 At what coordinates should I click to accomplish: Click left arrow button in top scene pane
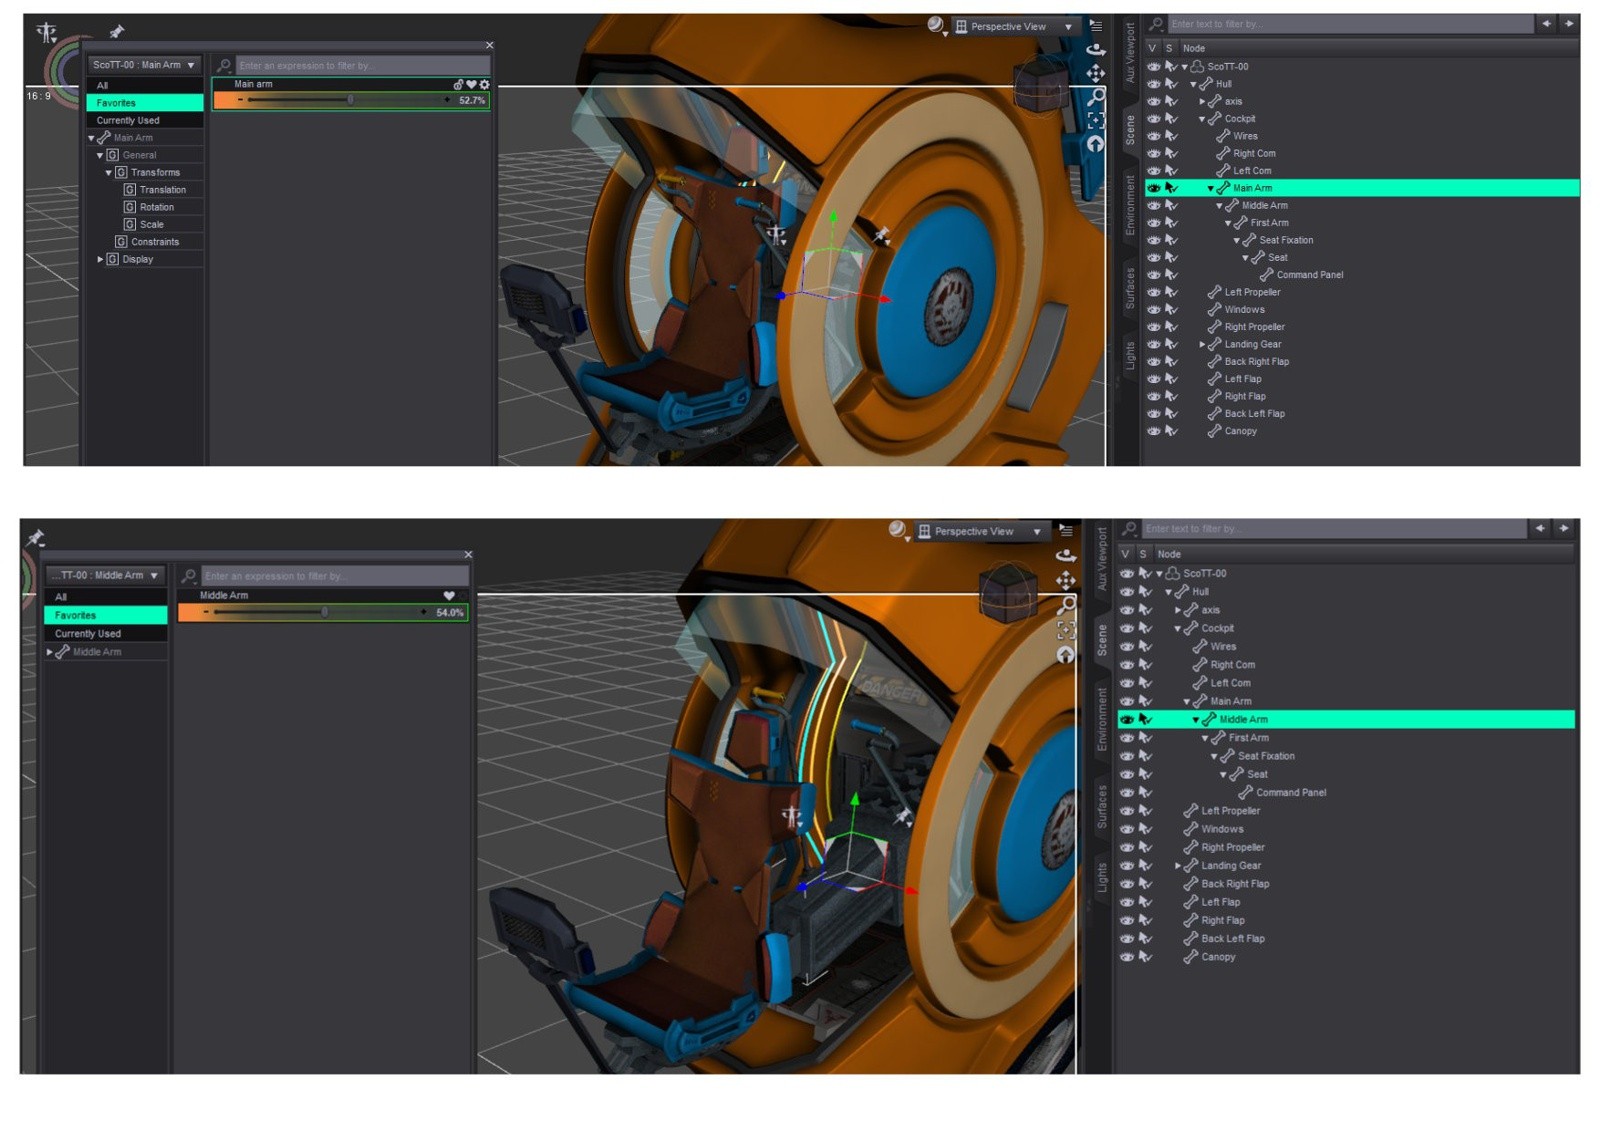(1546, 23)
